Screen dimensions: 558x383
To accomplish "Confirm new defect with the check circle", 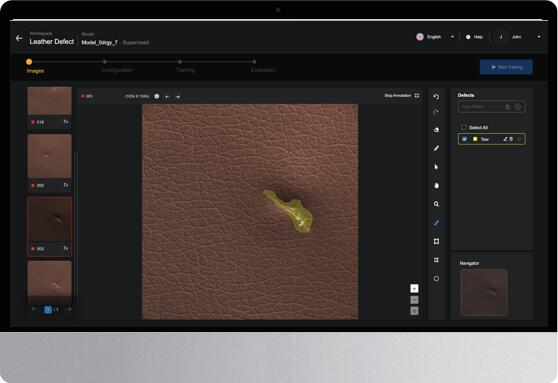I will [518, 107].
